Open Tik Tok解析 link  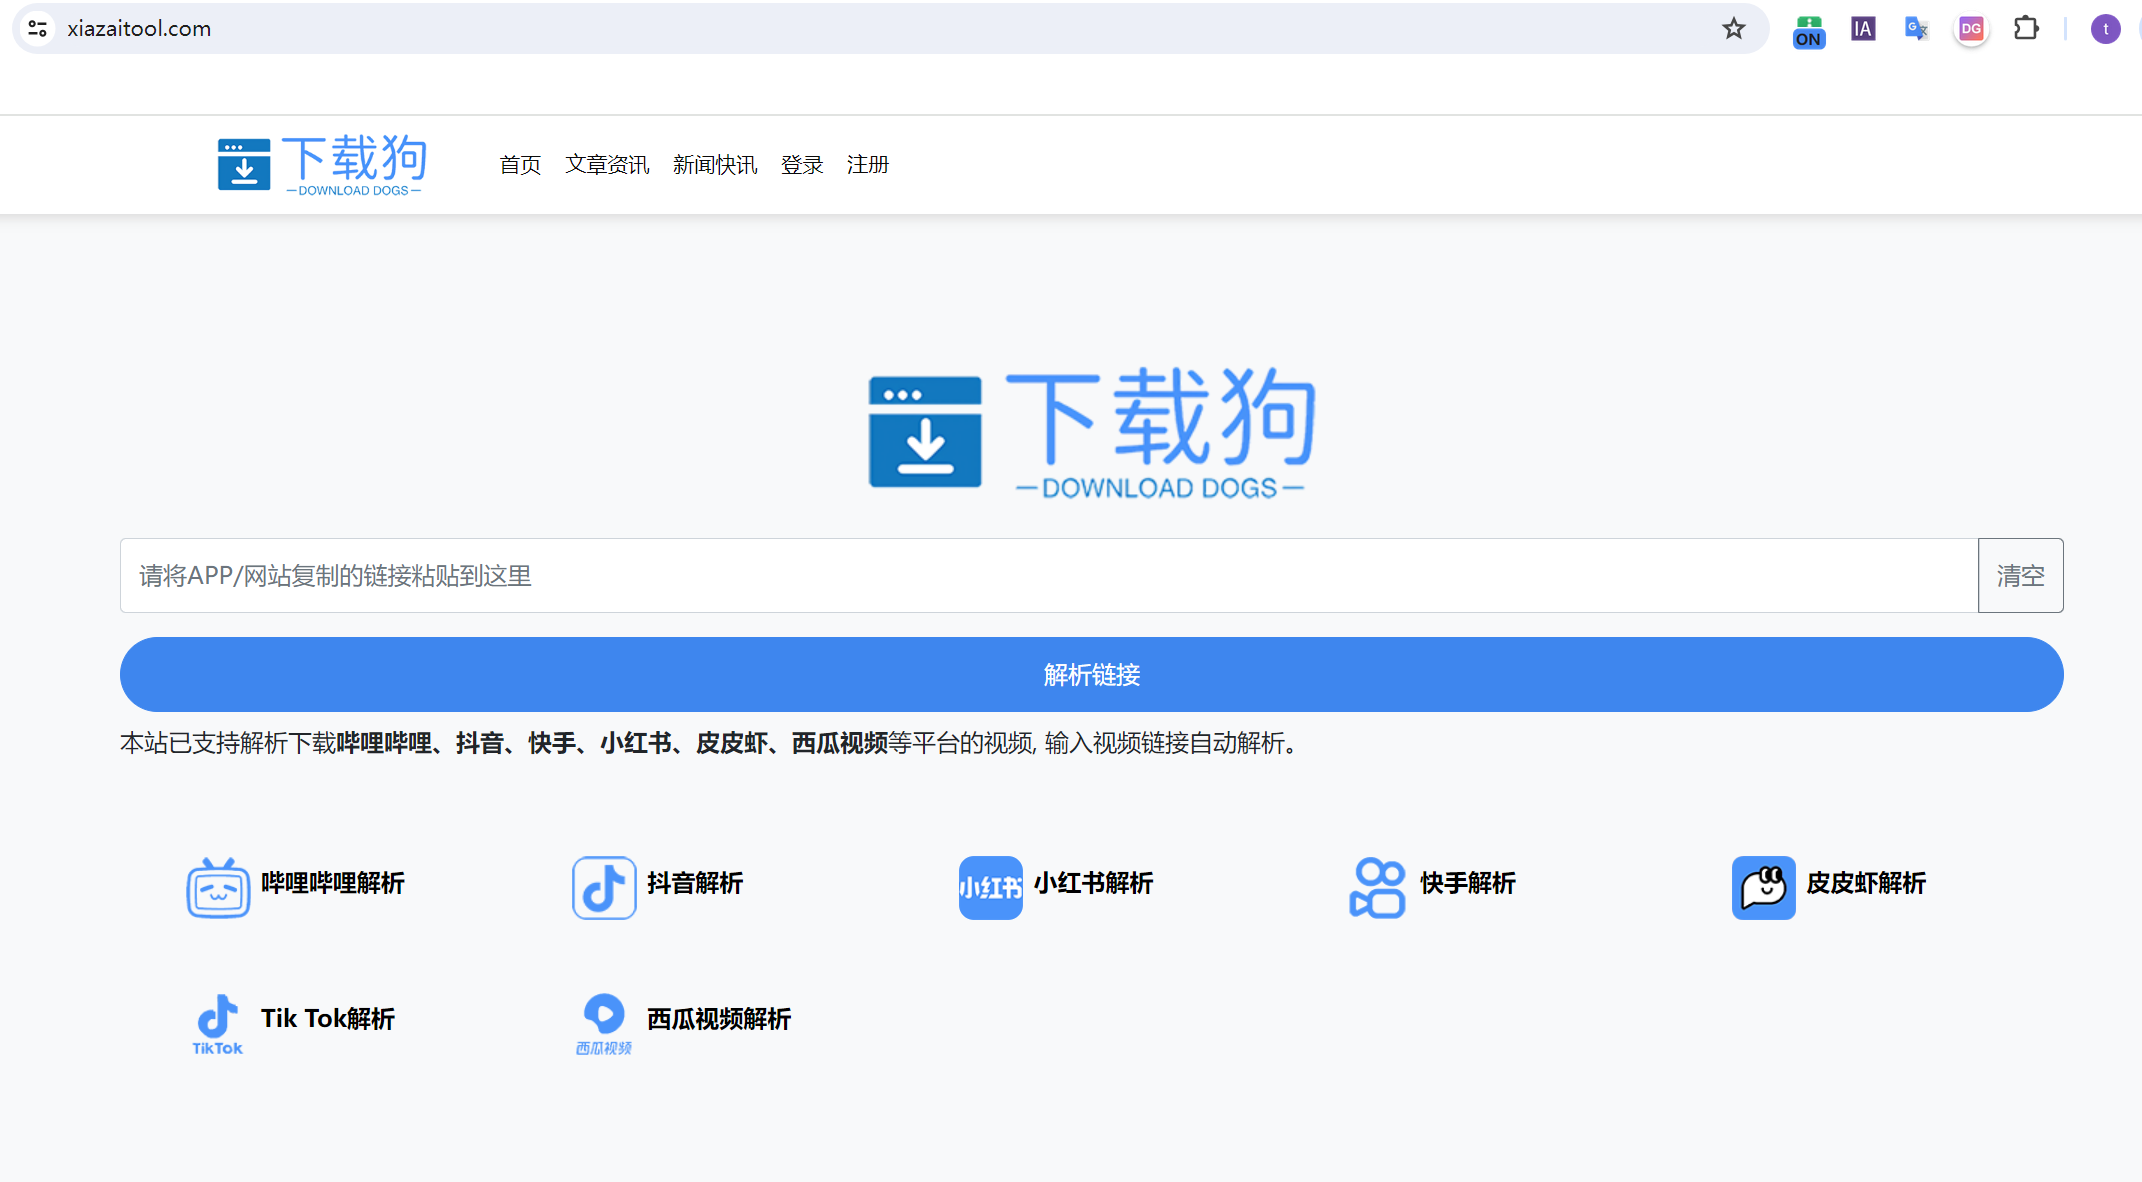click(328, 1019)
